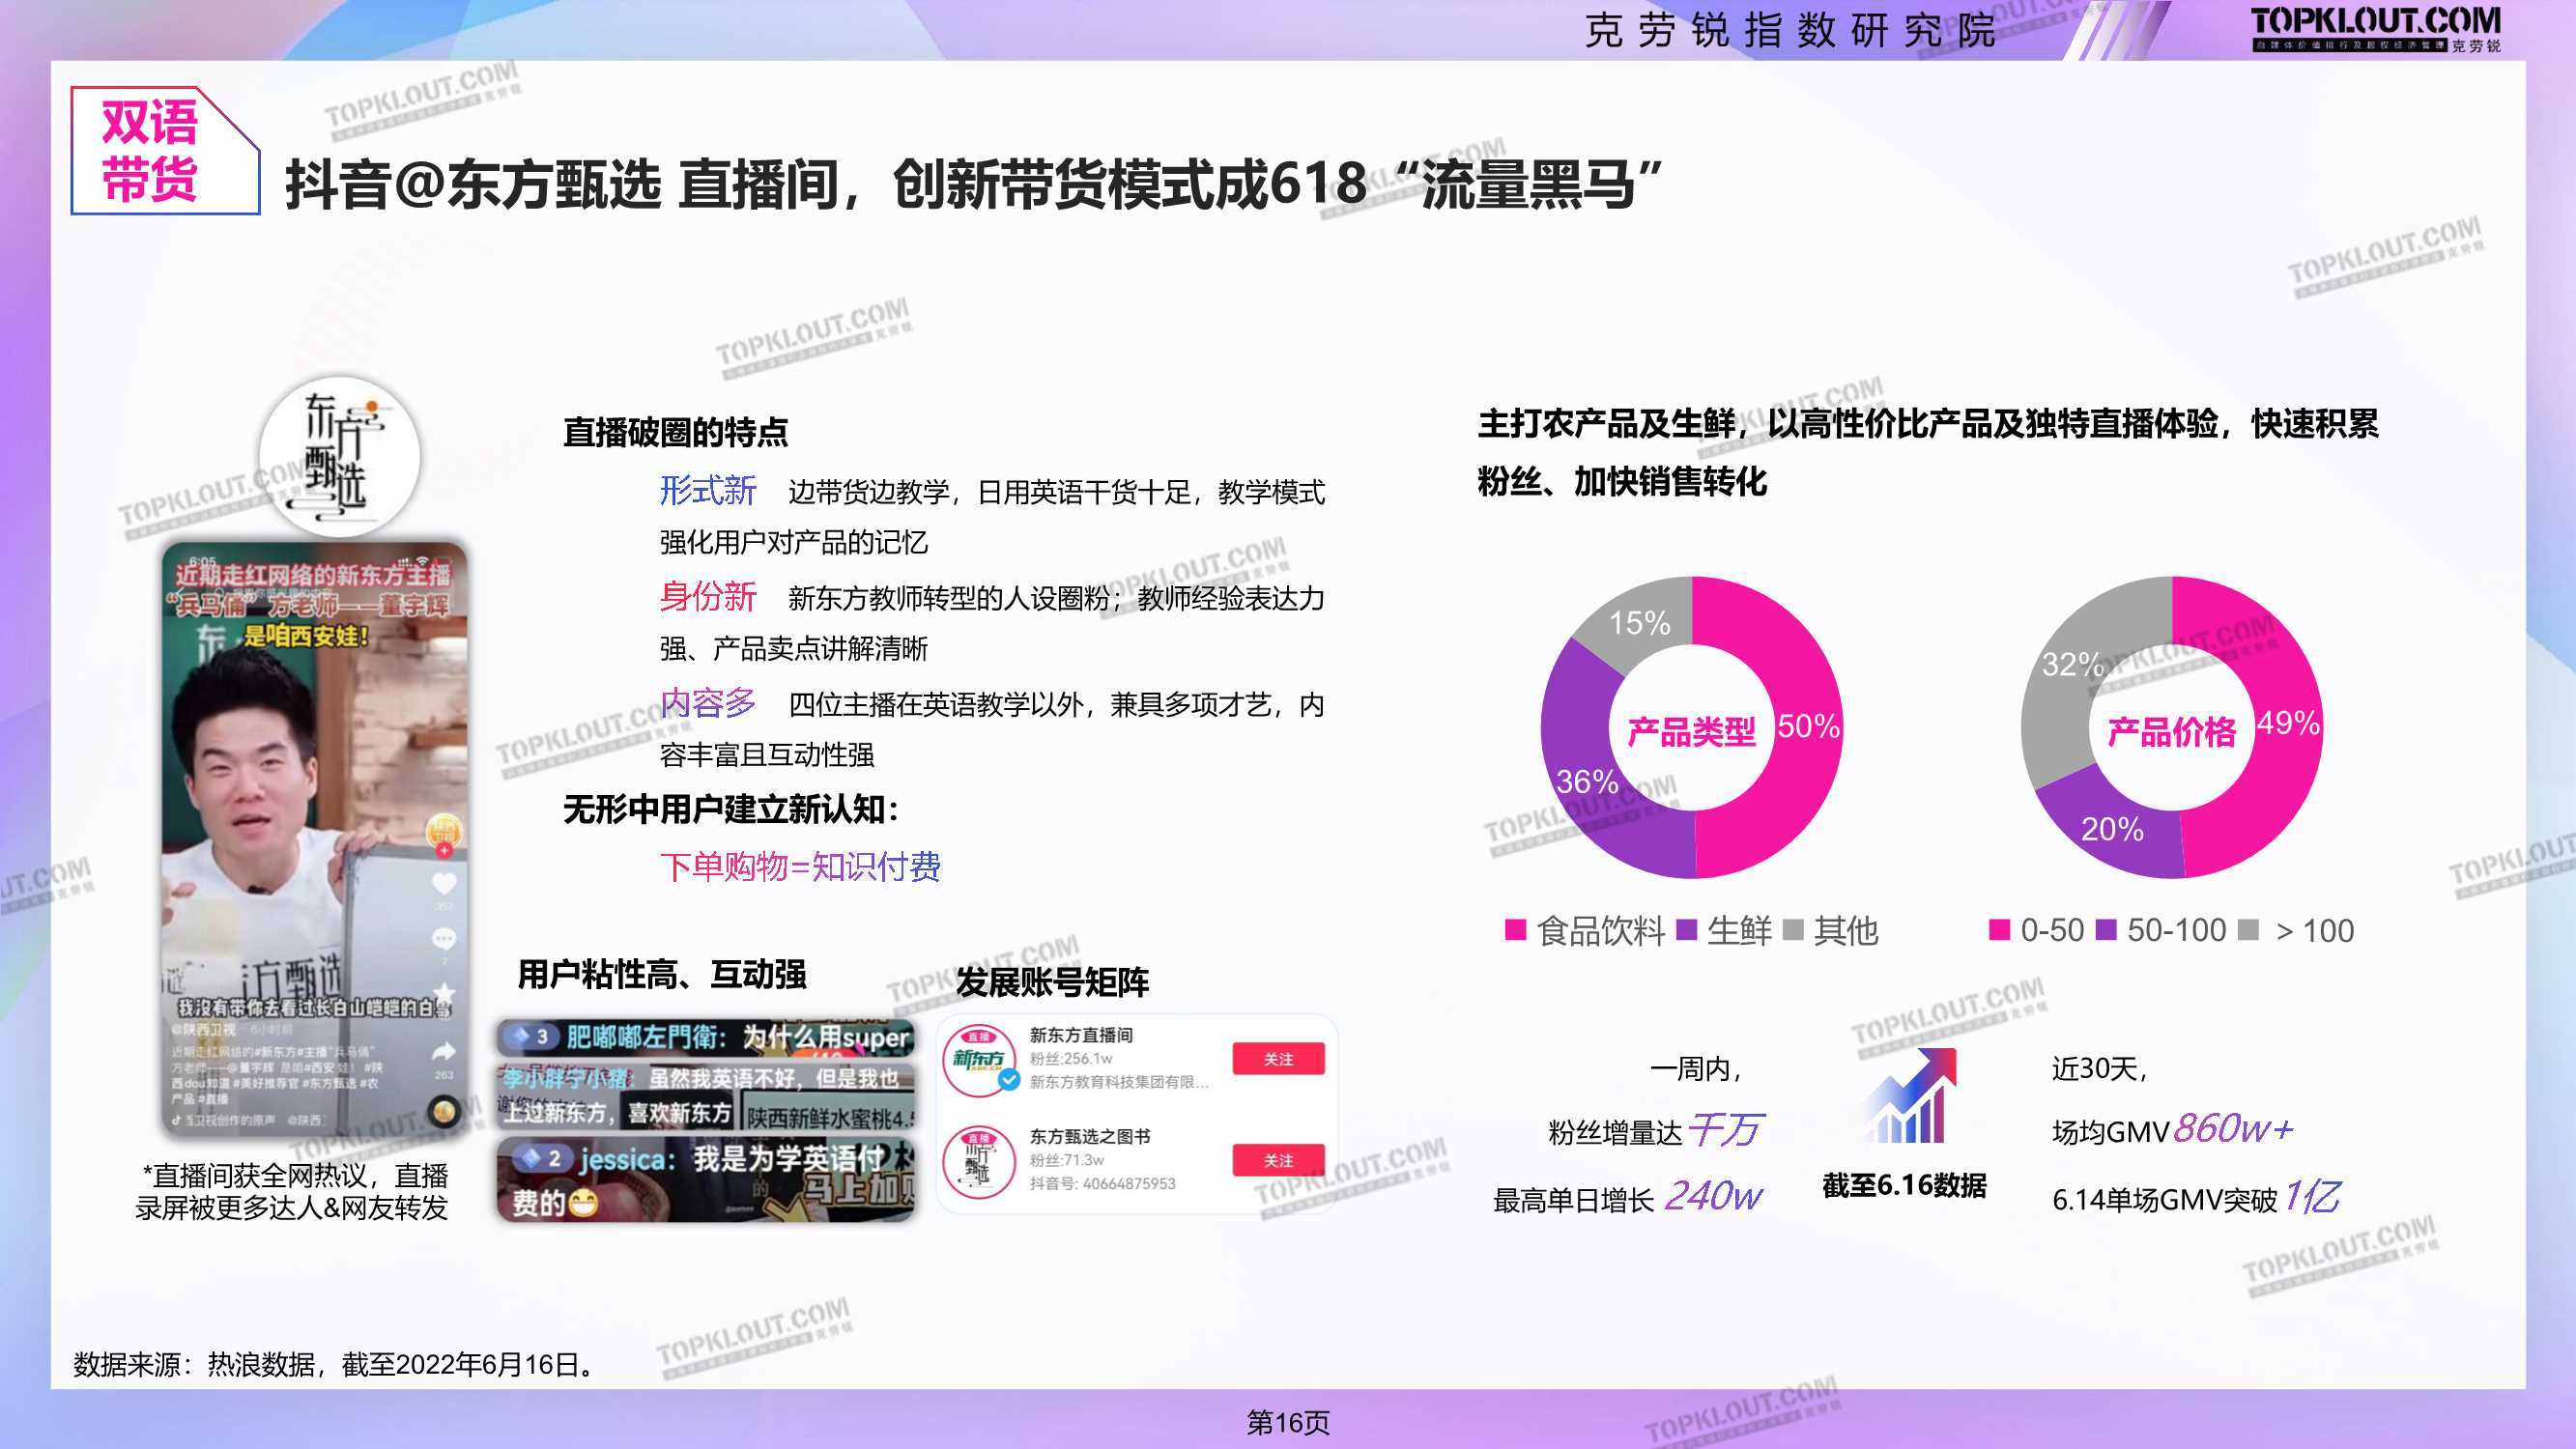Click the 产品价格 chart center label

(2172, 732)
